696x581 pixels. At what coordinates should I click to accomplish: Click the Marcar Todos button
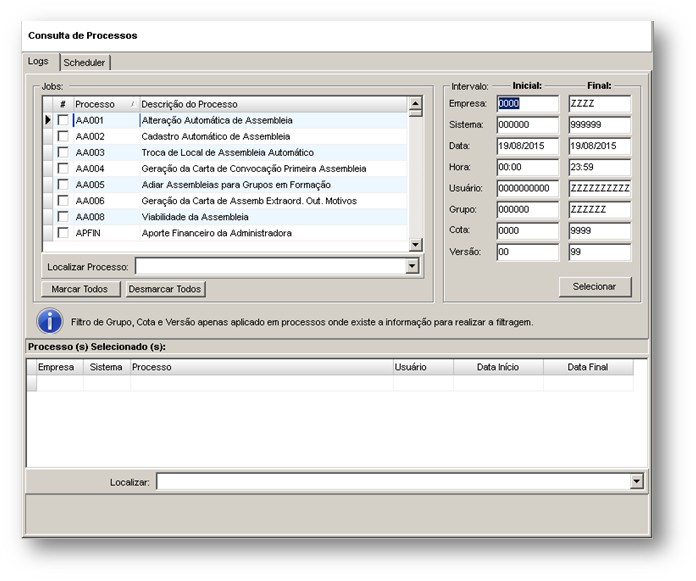(79, 289)
